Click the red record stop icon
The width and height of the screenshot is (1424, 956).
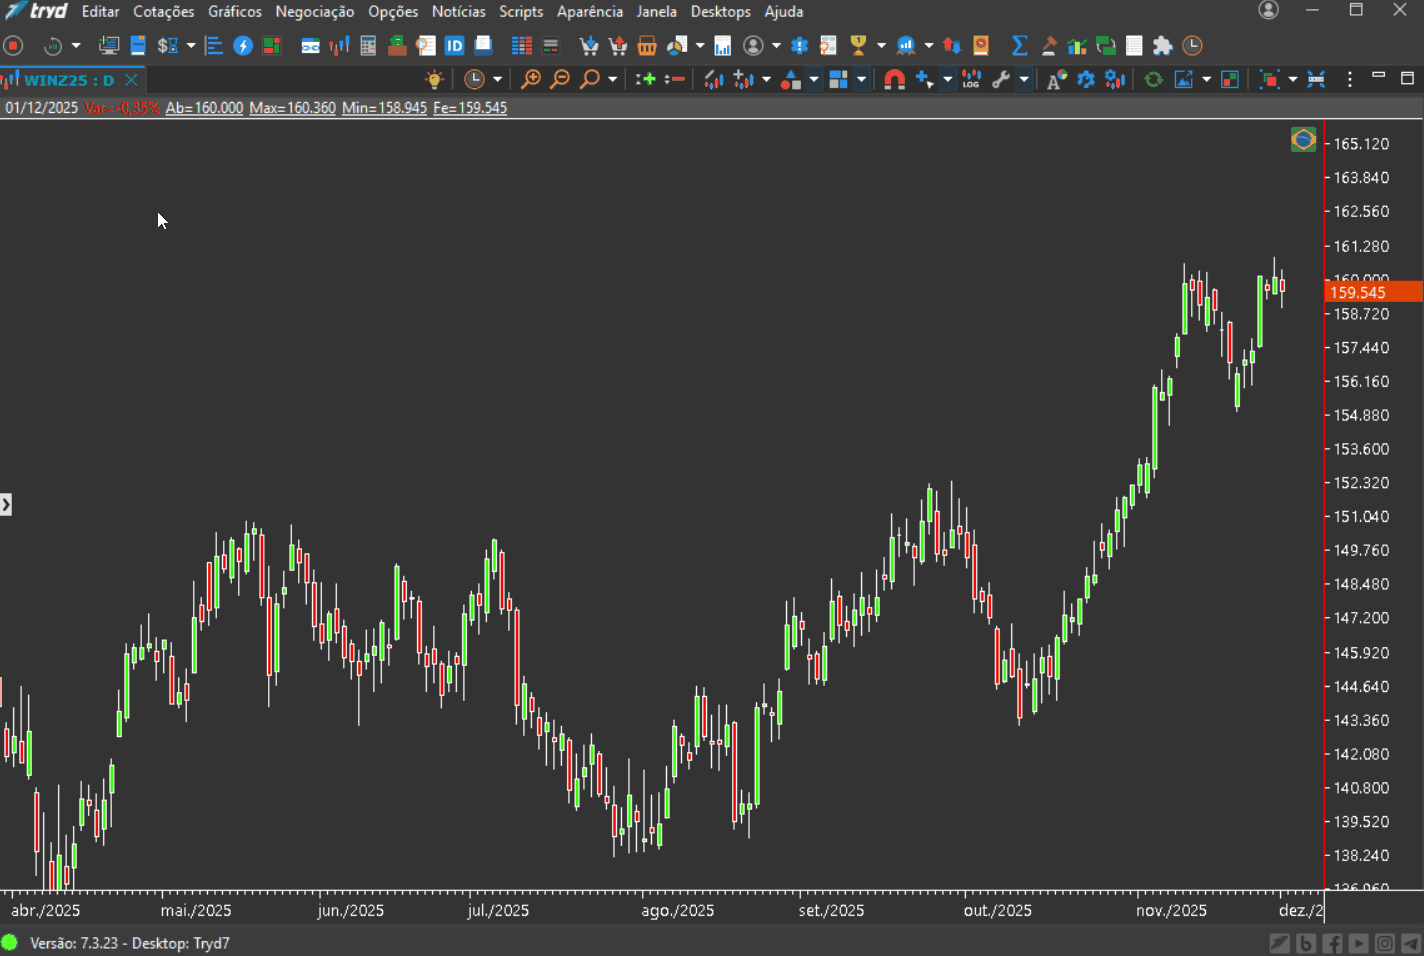coord(13,46)
